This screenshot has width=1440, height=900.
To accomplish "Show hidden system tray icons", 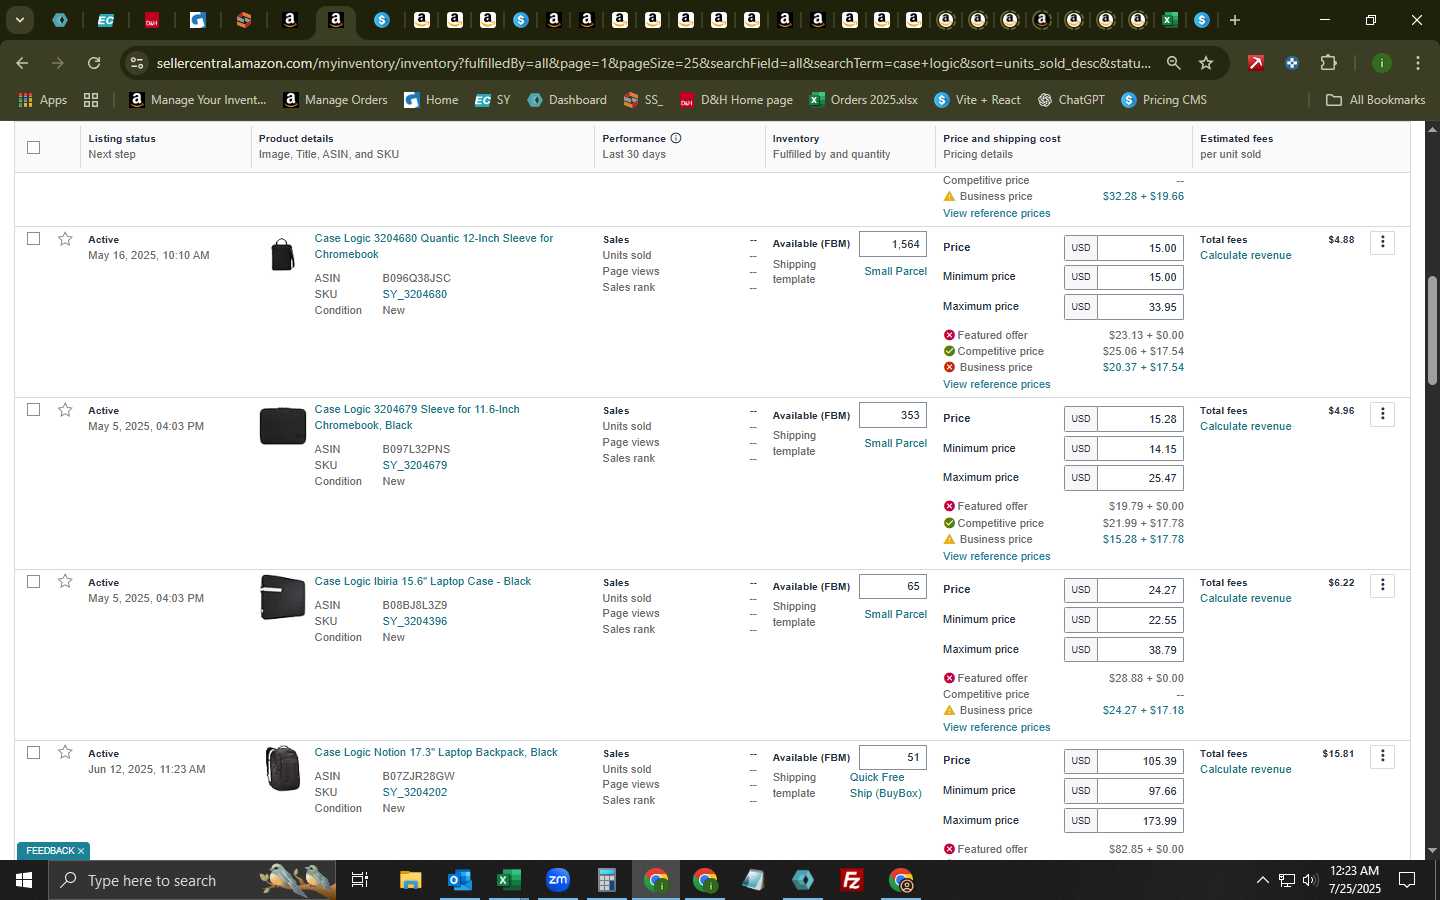I will [x=1262, y=880].
